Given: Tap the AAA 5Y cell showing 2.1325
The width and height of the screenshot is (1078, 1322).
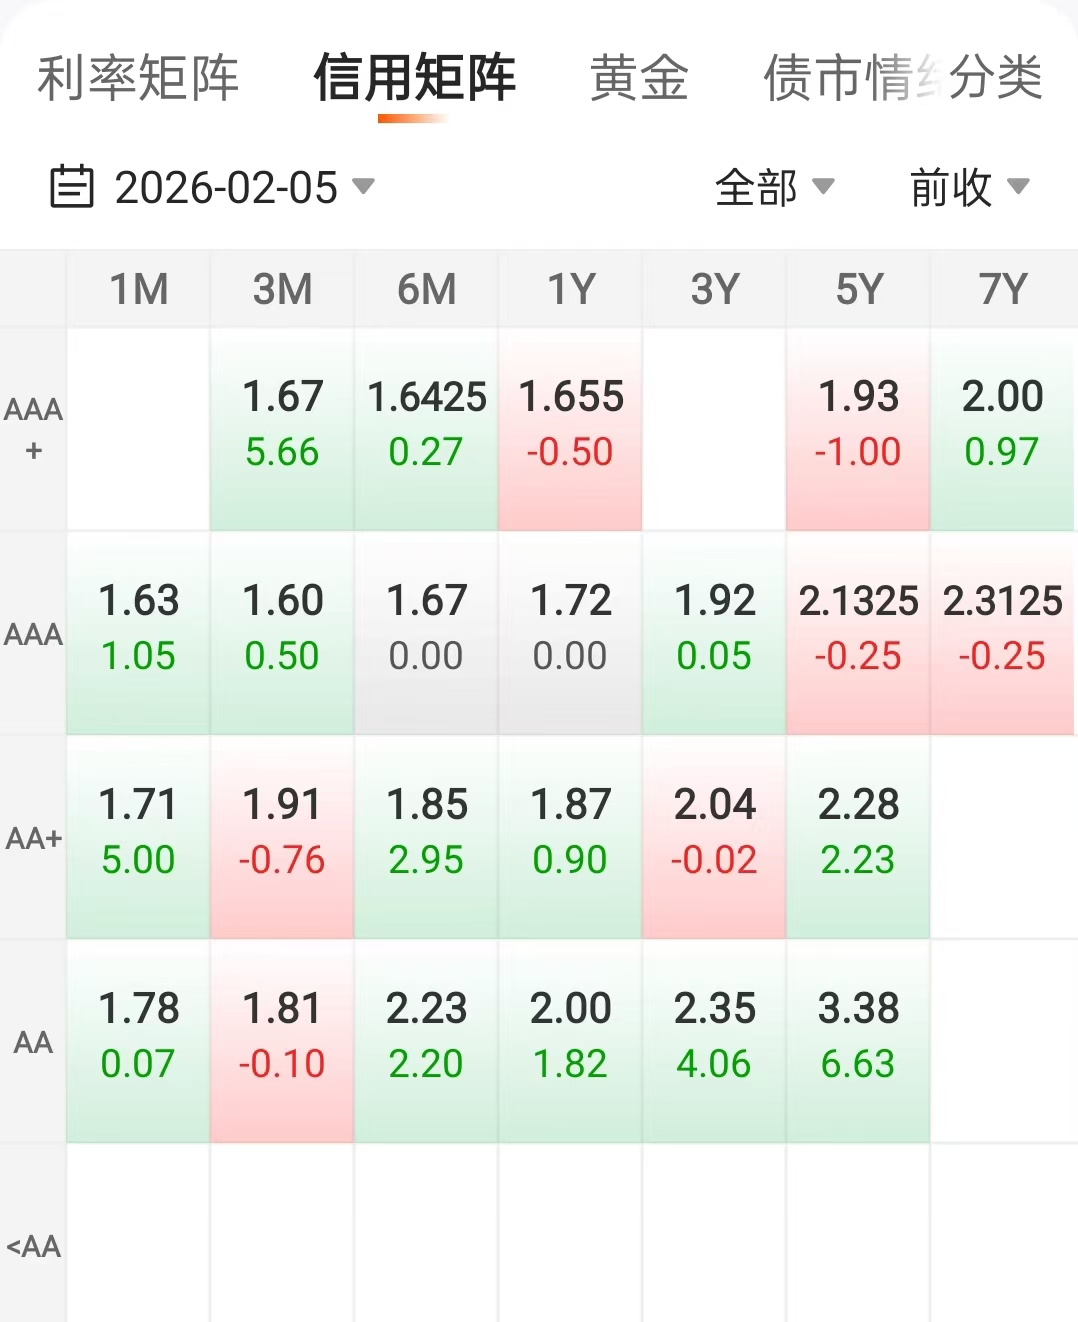Looking at the screenshot, I should [858, 631].
